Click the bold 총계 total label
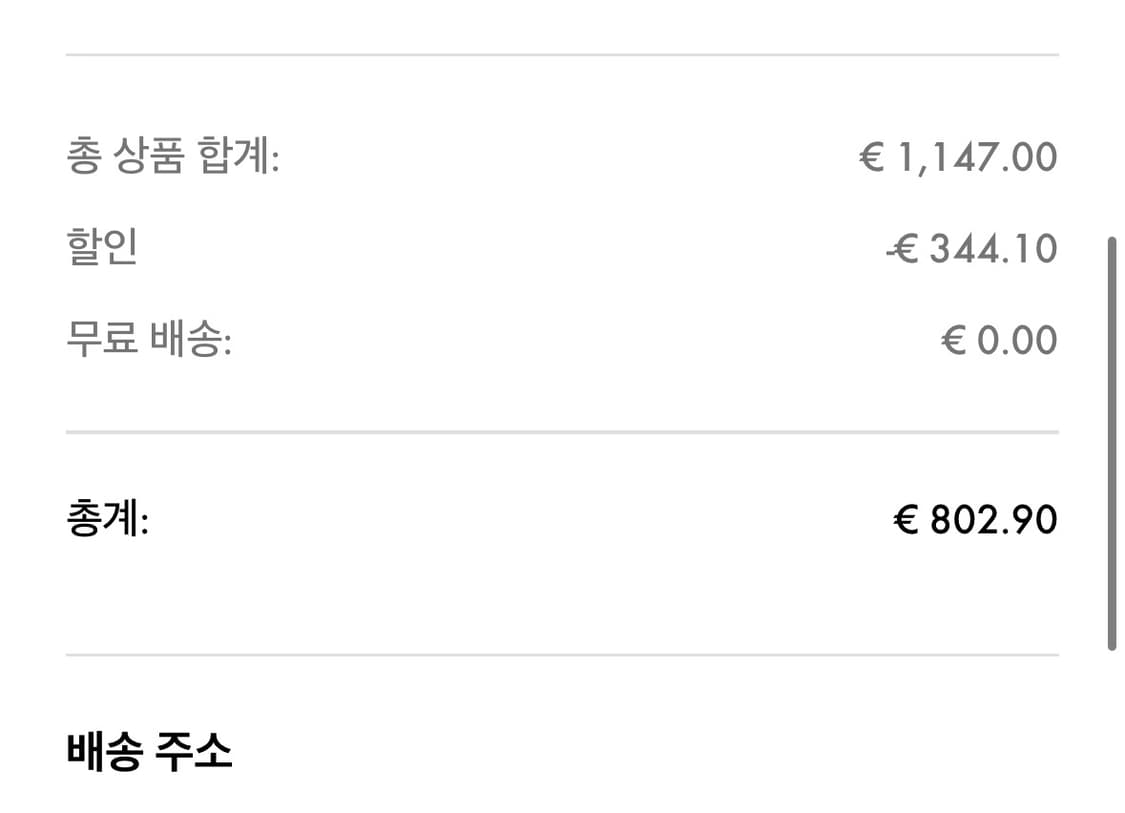The image size is (1125, 813). pyautogui.click(x=107, y=521)
